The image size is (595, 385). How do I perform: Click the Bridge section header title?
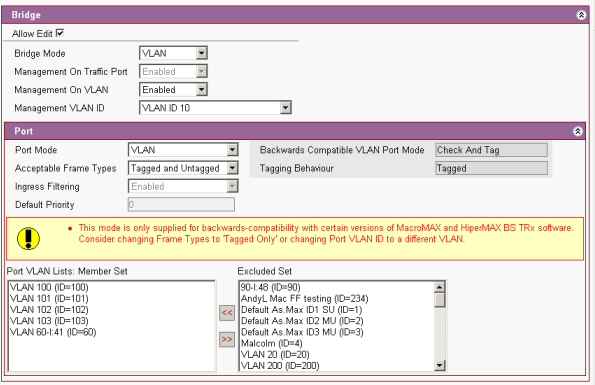pos(26,15)
